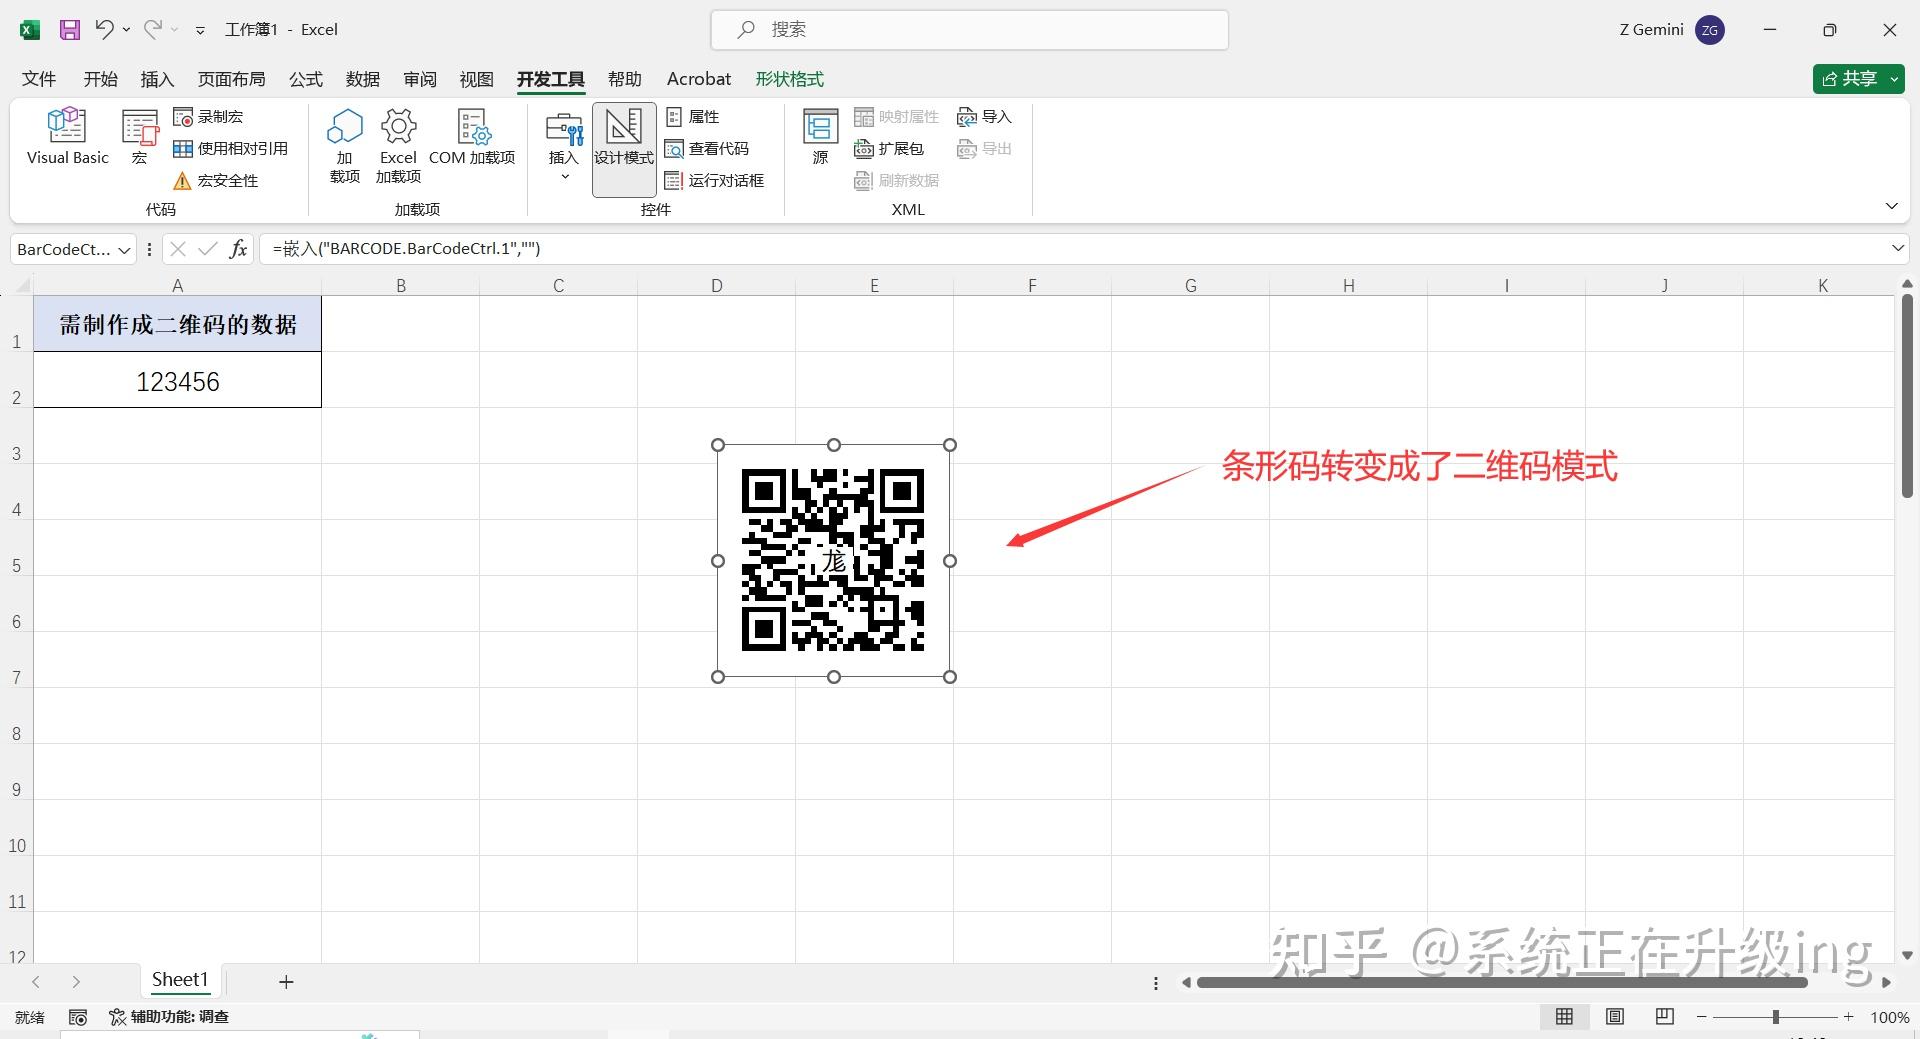Open the View tab

pos(477,79)
